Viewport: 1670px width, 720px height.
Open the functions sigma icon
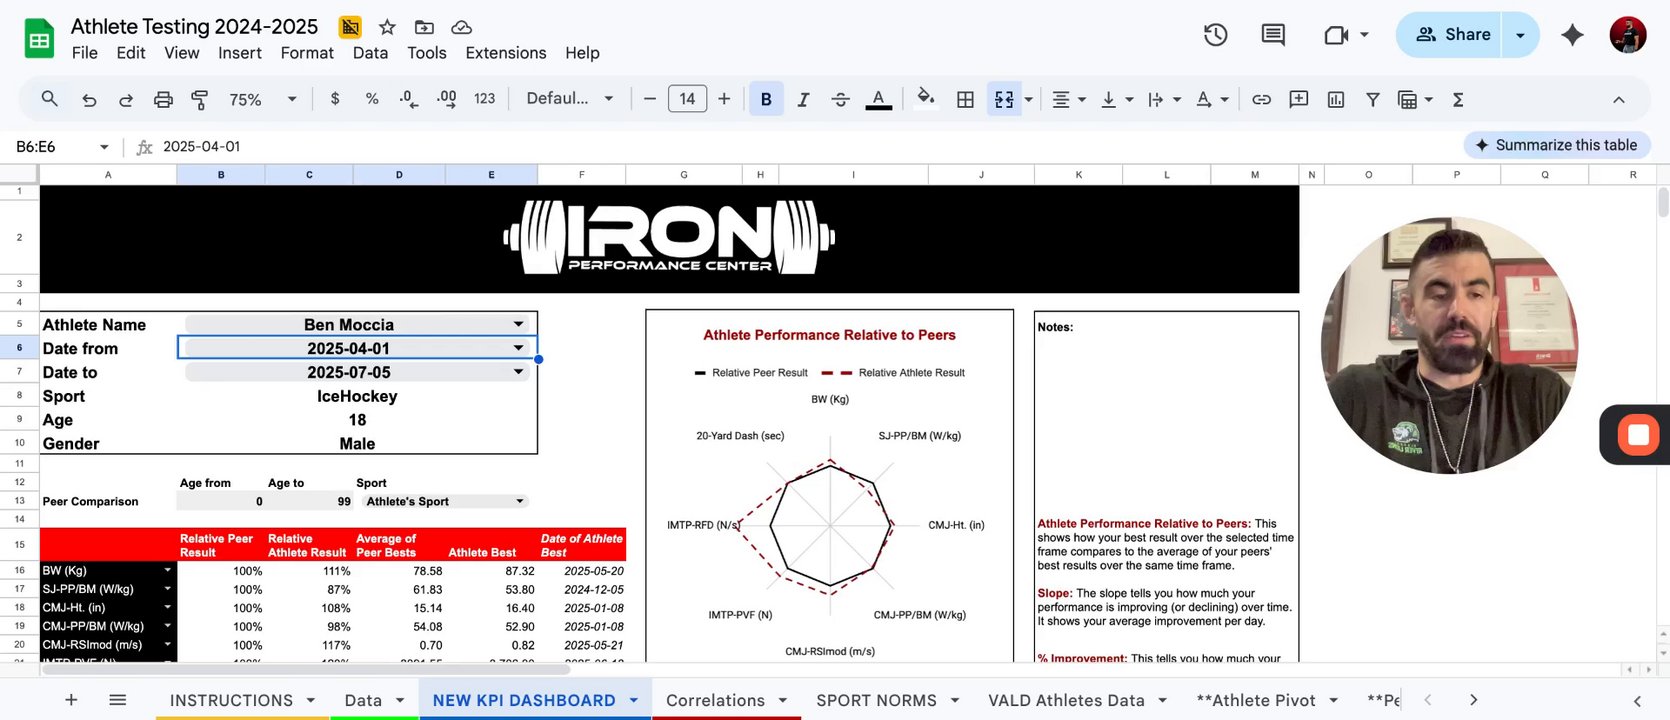pyautogui.click(x=1458, y=99)
